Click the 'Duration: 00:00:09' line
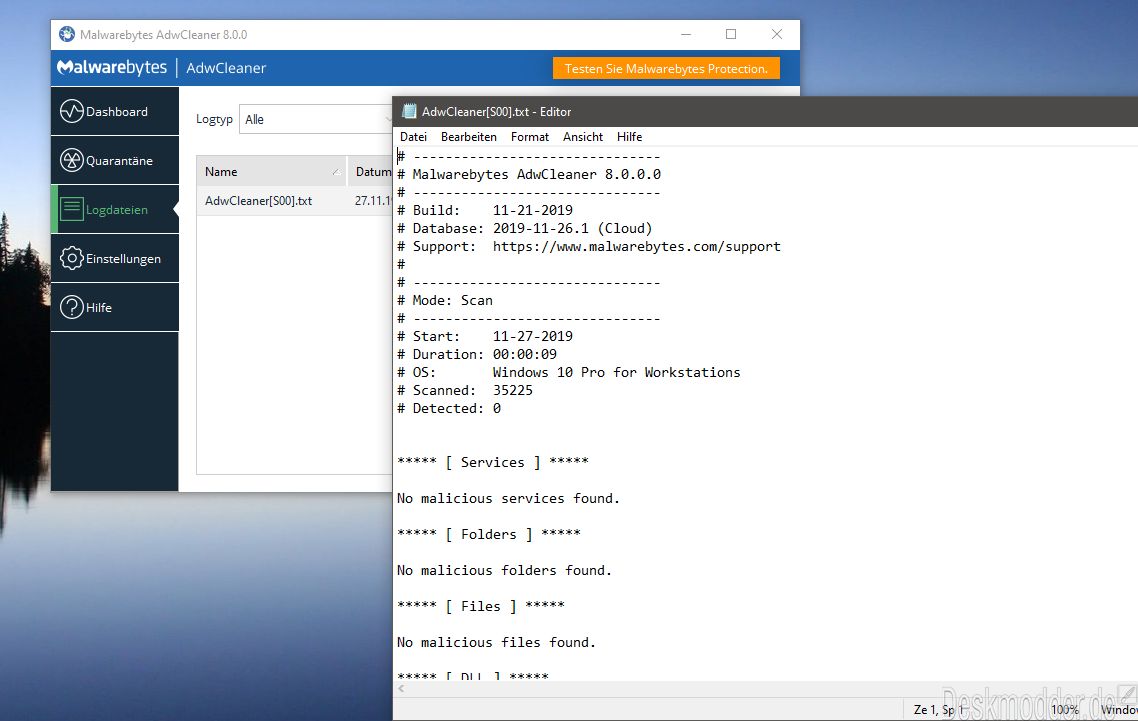1138x721 pixels. click(477, 354)
